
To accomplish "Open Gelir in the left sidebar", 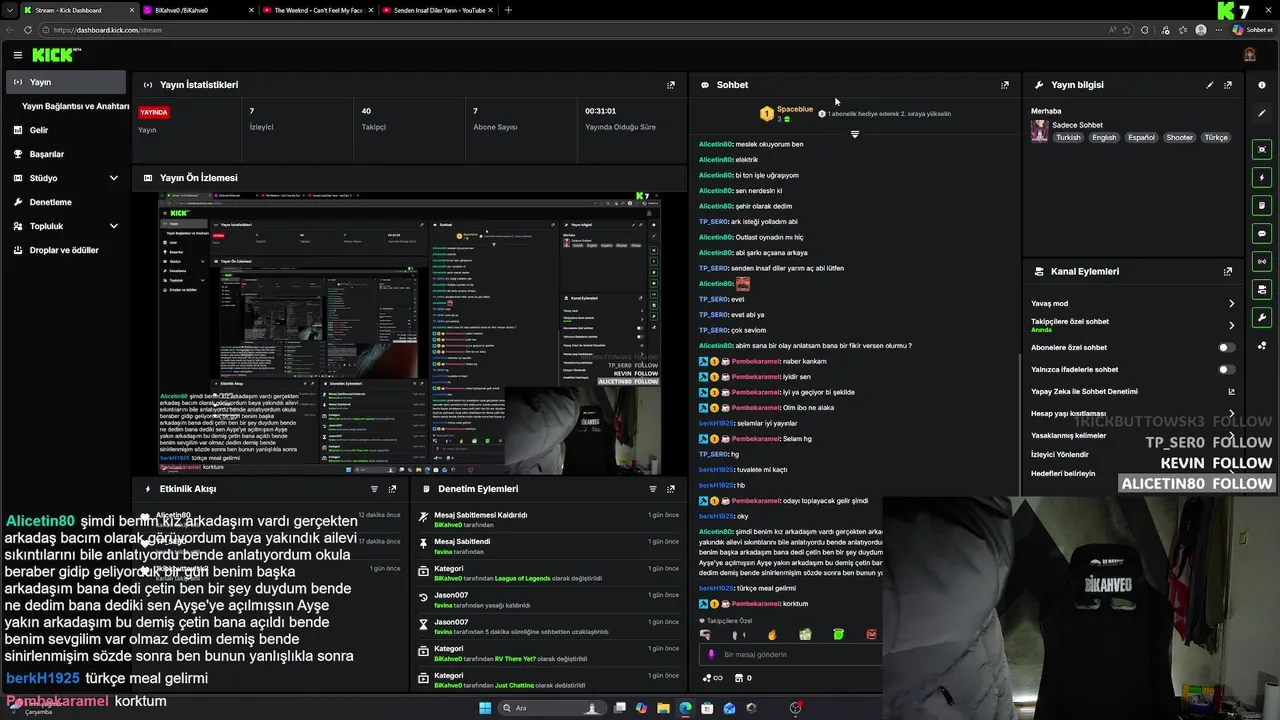I will tap(68, 130).
